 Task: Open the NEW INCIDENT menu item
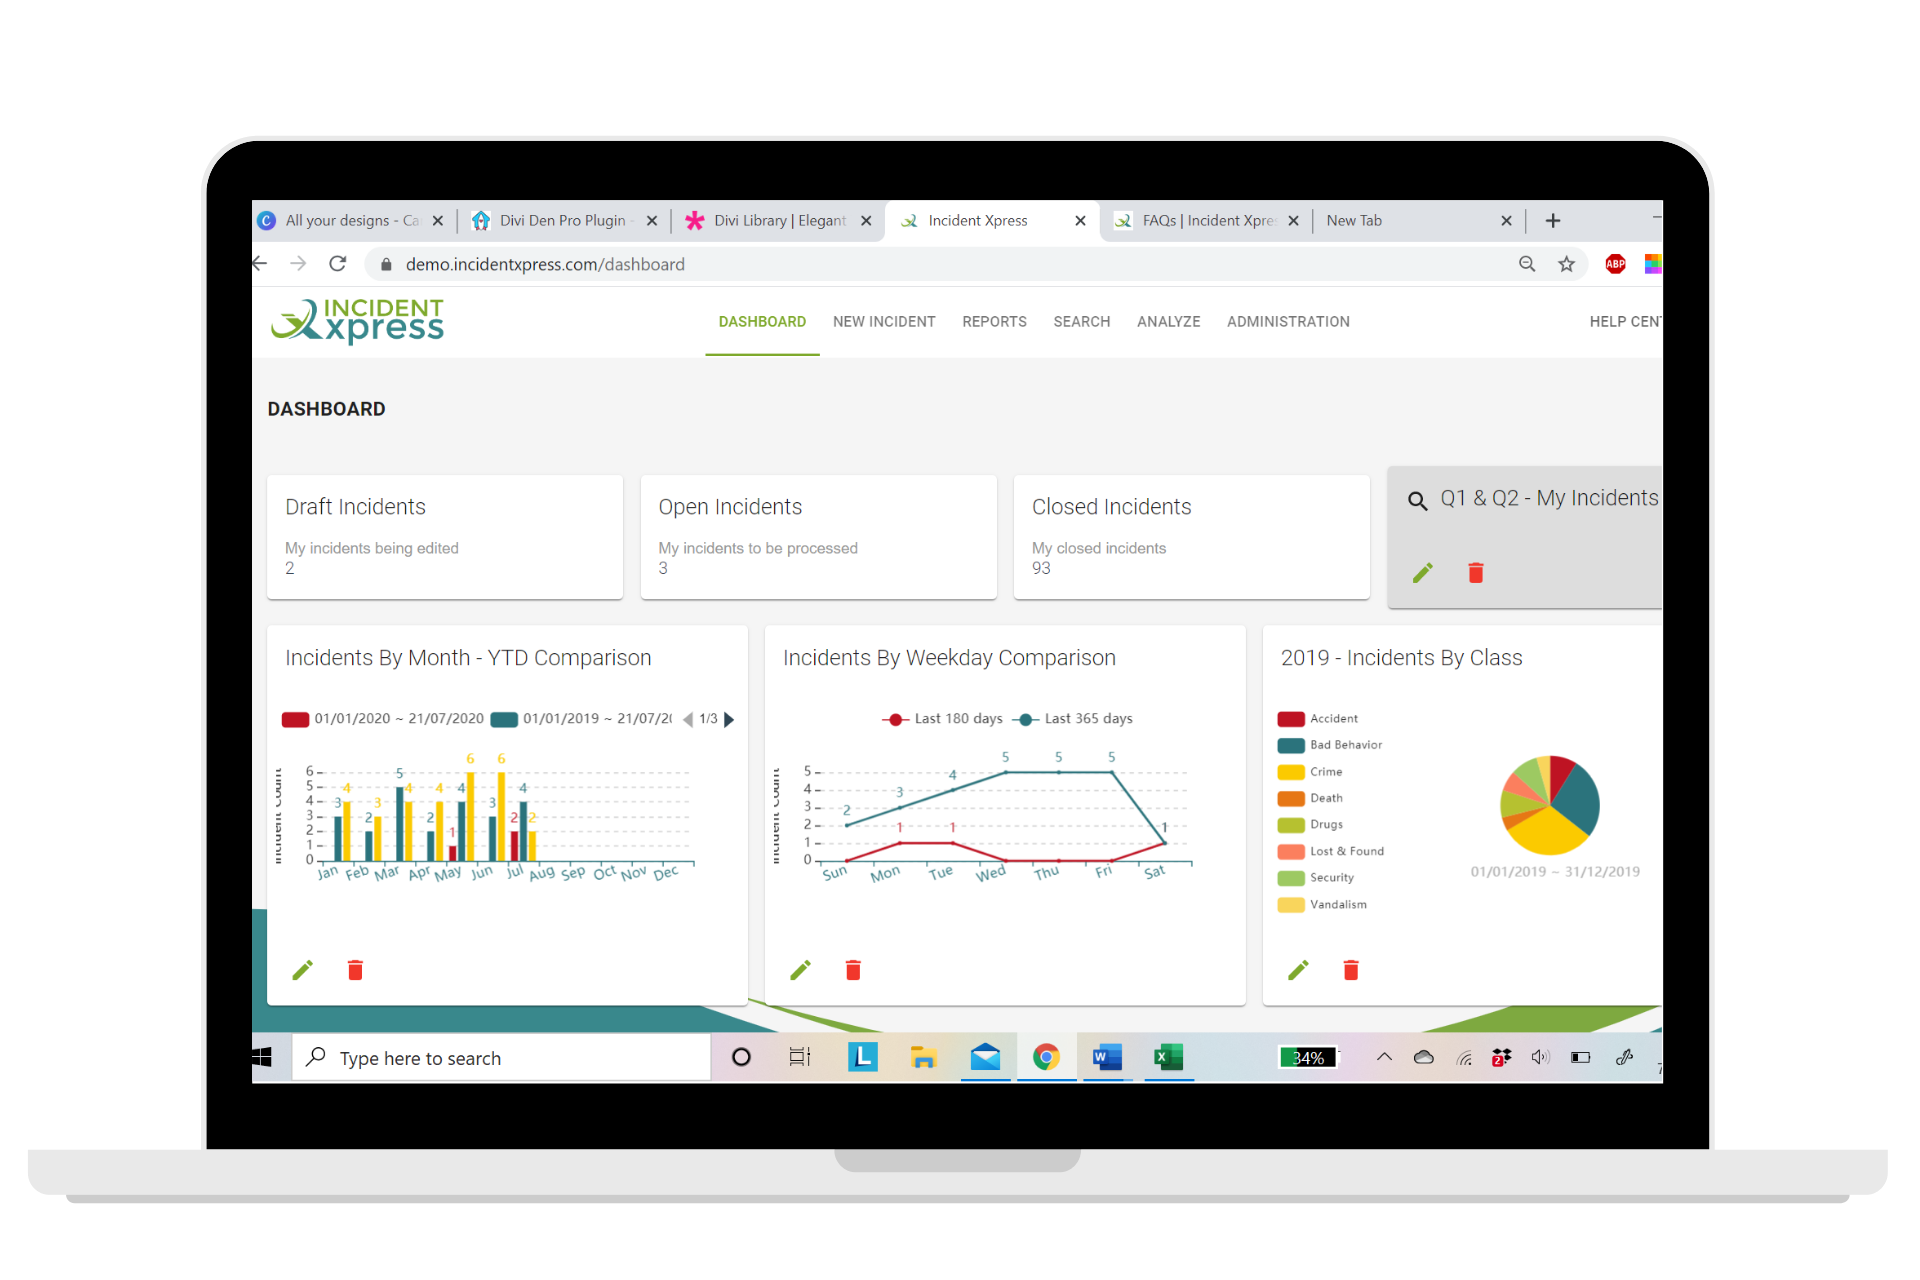(x=884, y=322)
